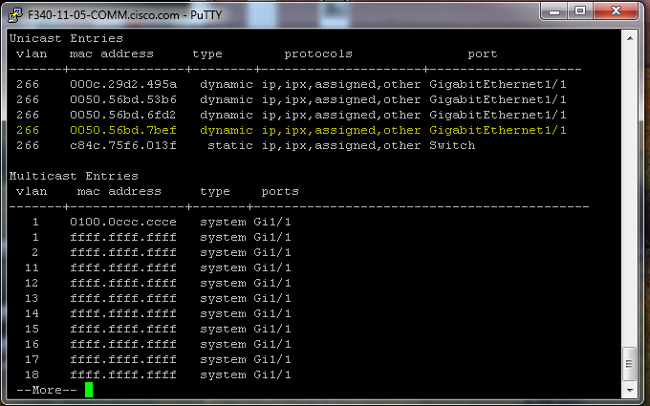This screenshot has width=650, height=406.
Task: Click the scrollbar down arrow
Action: pos(629,391)
